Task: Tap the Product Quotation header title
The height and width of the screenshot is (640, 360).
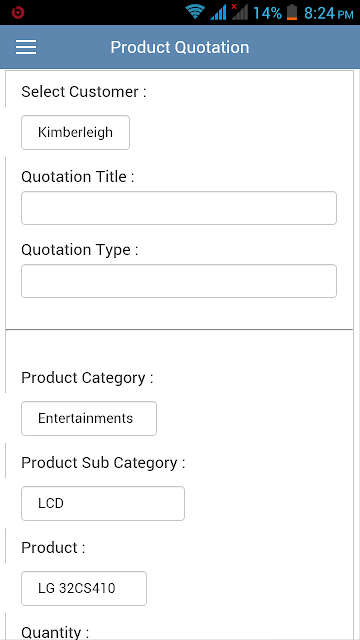Action: click(x=180, y=47)
